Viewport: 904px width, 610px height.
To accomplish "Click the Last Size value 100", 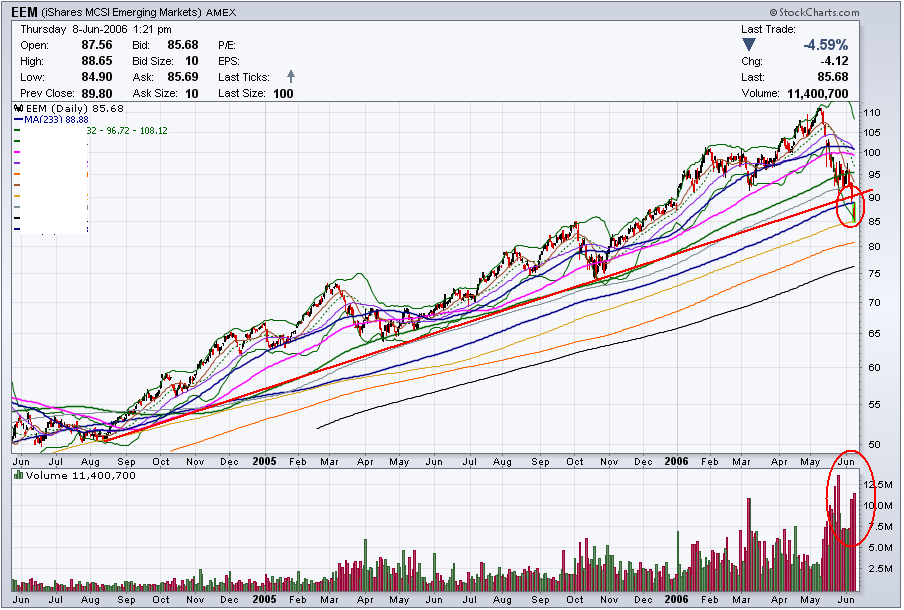I will click(x=283, y=93).
